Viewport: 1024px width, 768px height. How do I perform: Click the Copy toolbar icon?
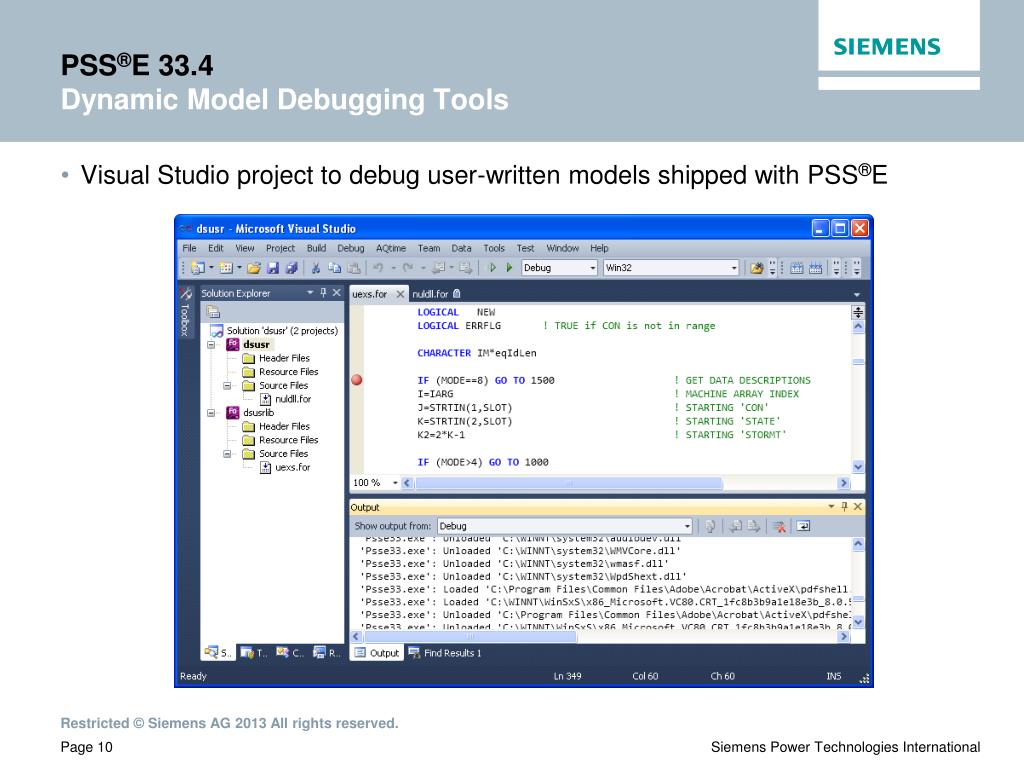point(334,268)
